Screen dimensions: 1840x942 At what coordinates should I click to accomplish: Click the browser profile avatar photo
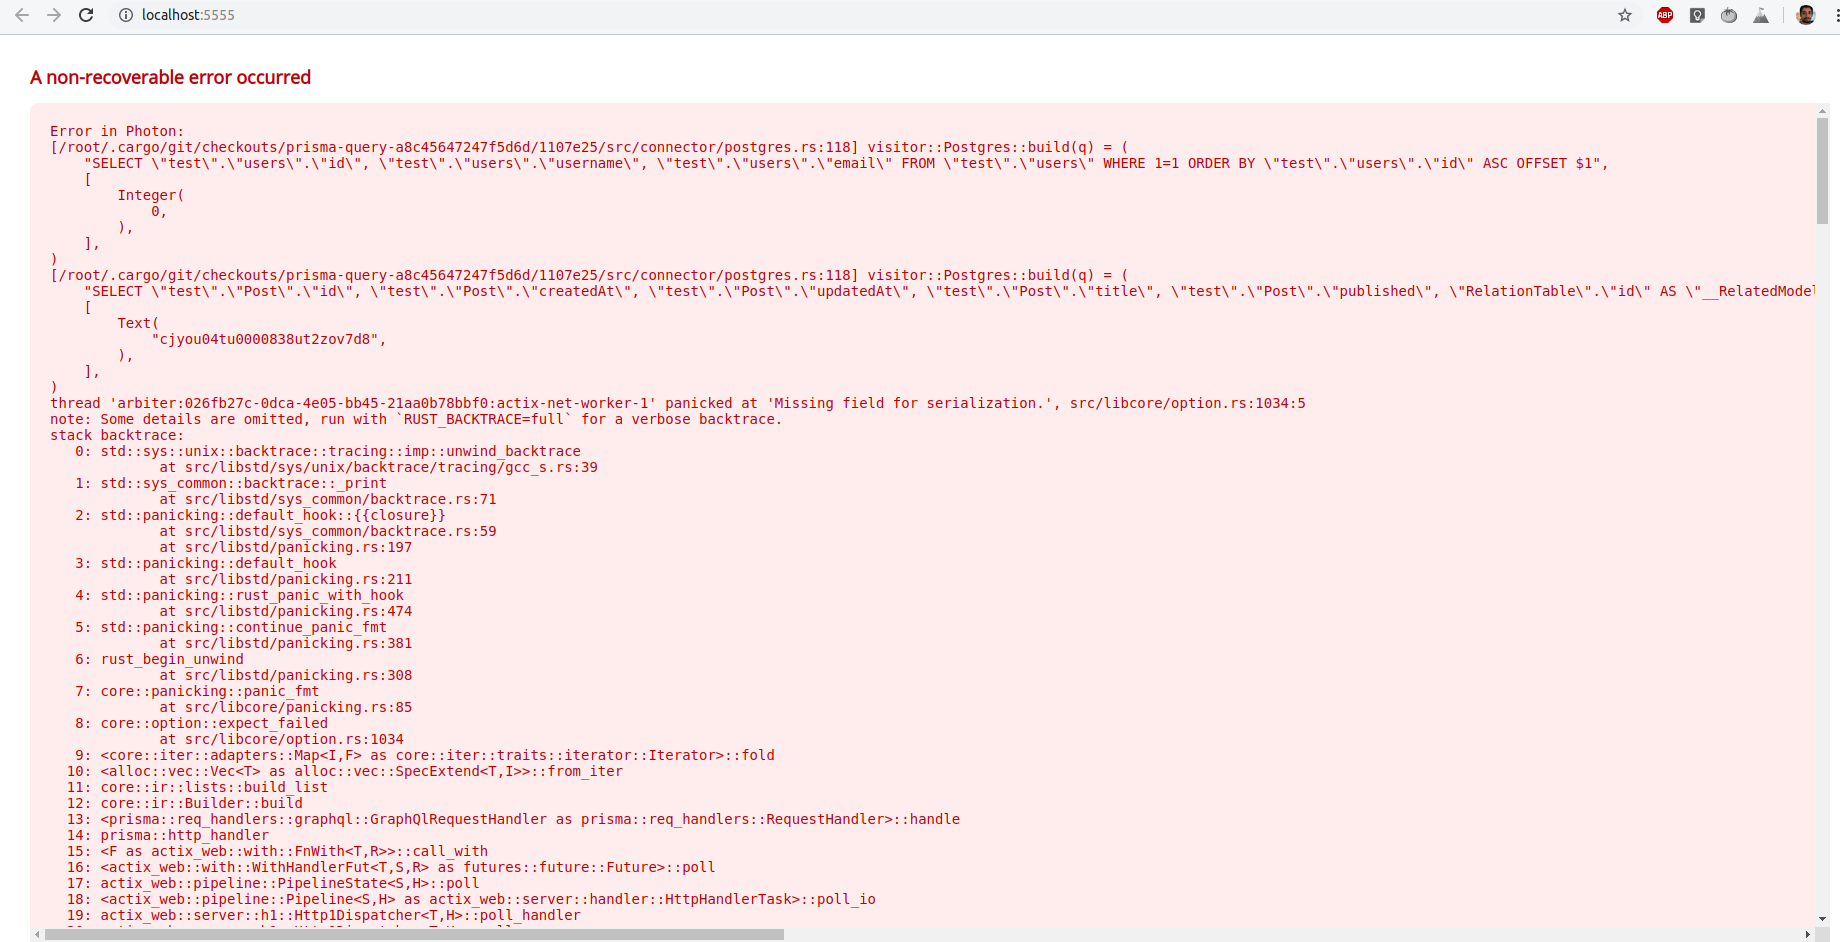coord(1806,15)
